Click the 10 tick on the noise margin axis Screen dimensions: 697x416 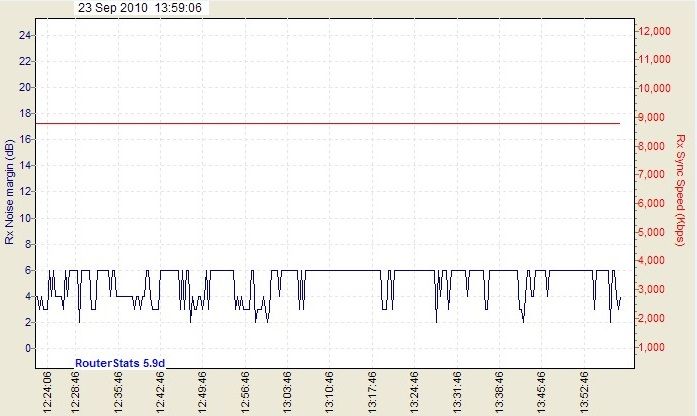26,218
